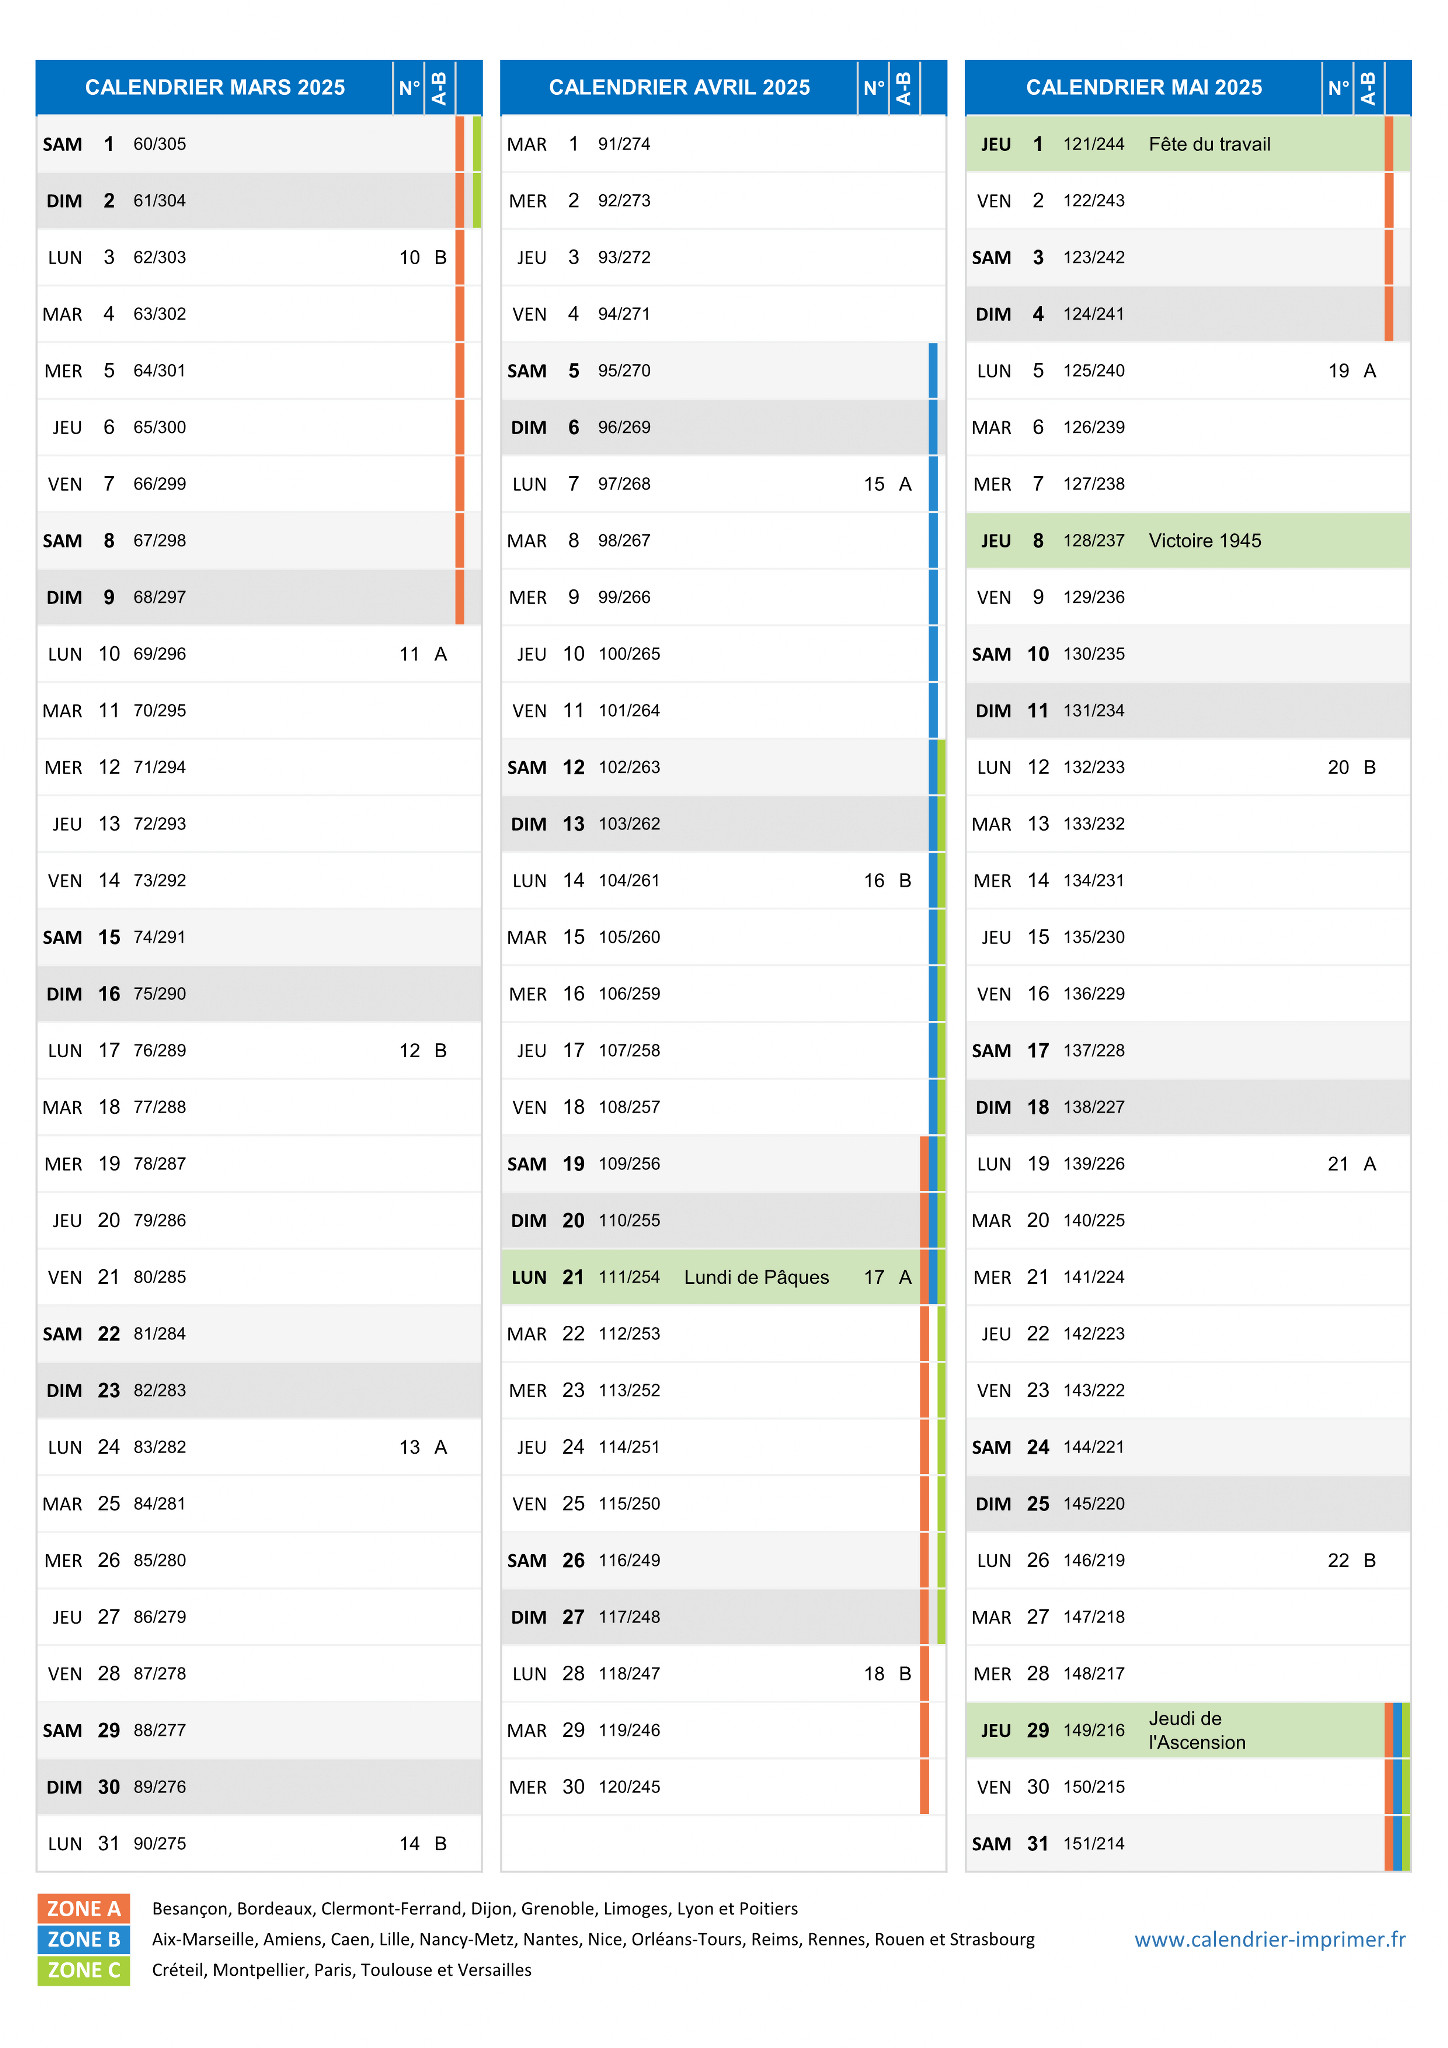Click the Victoire 1945 holiday on May 8
This screenshot has height=2048, width=1448.
[x=1205, y=541]
